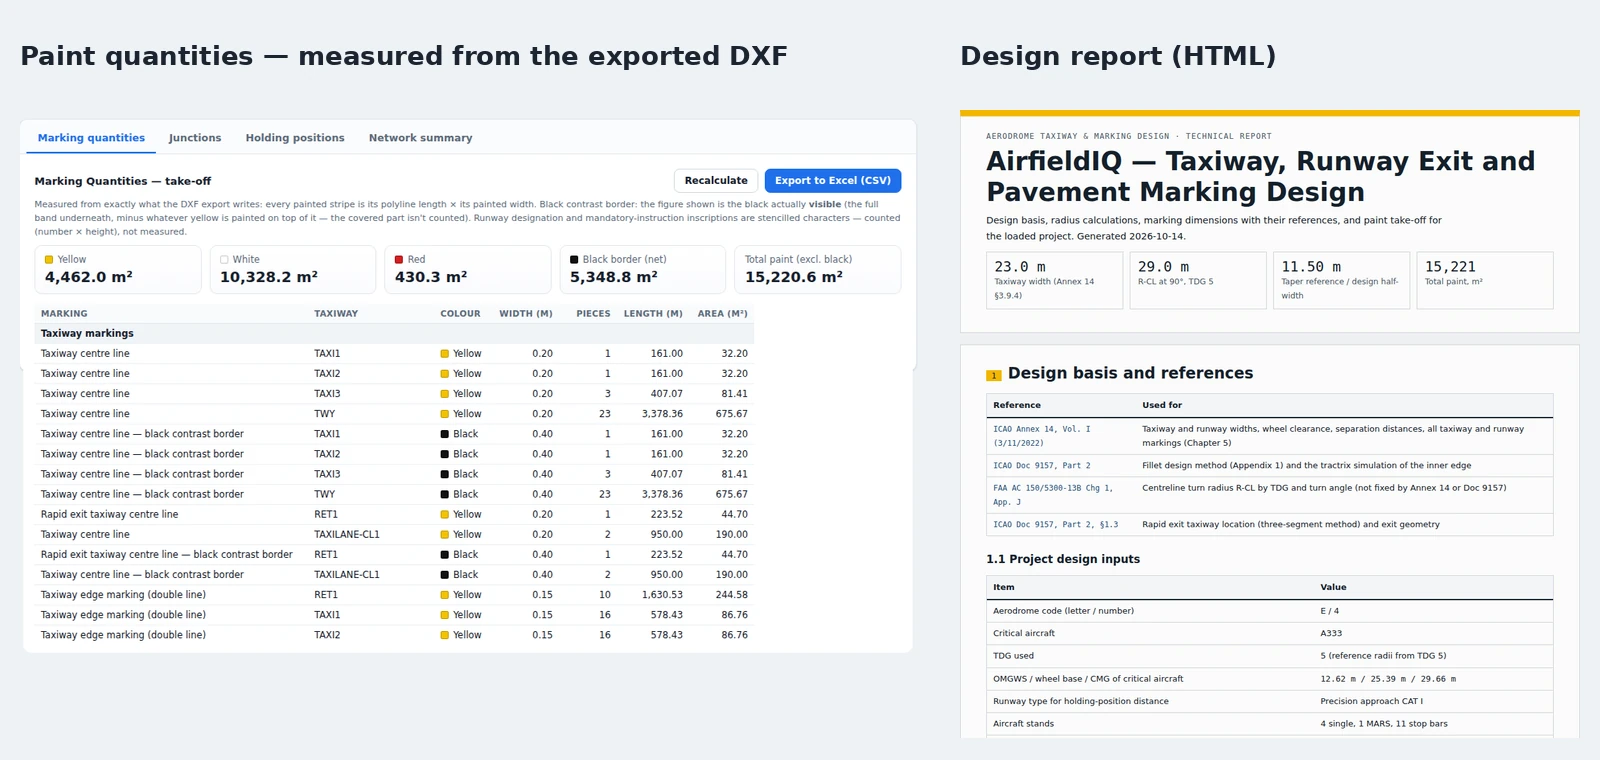This screenshot has height=760, width=1600.
Task: Click '5 (reference radii from TDG 5)' value
Action: [1383, 656]
